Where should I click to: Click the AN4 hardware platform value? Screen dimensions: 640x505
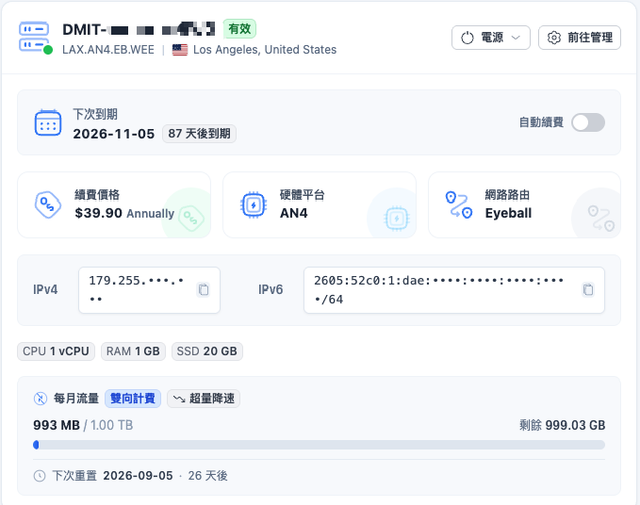tap(294, 213)
